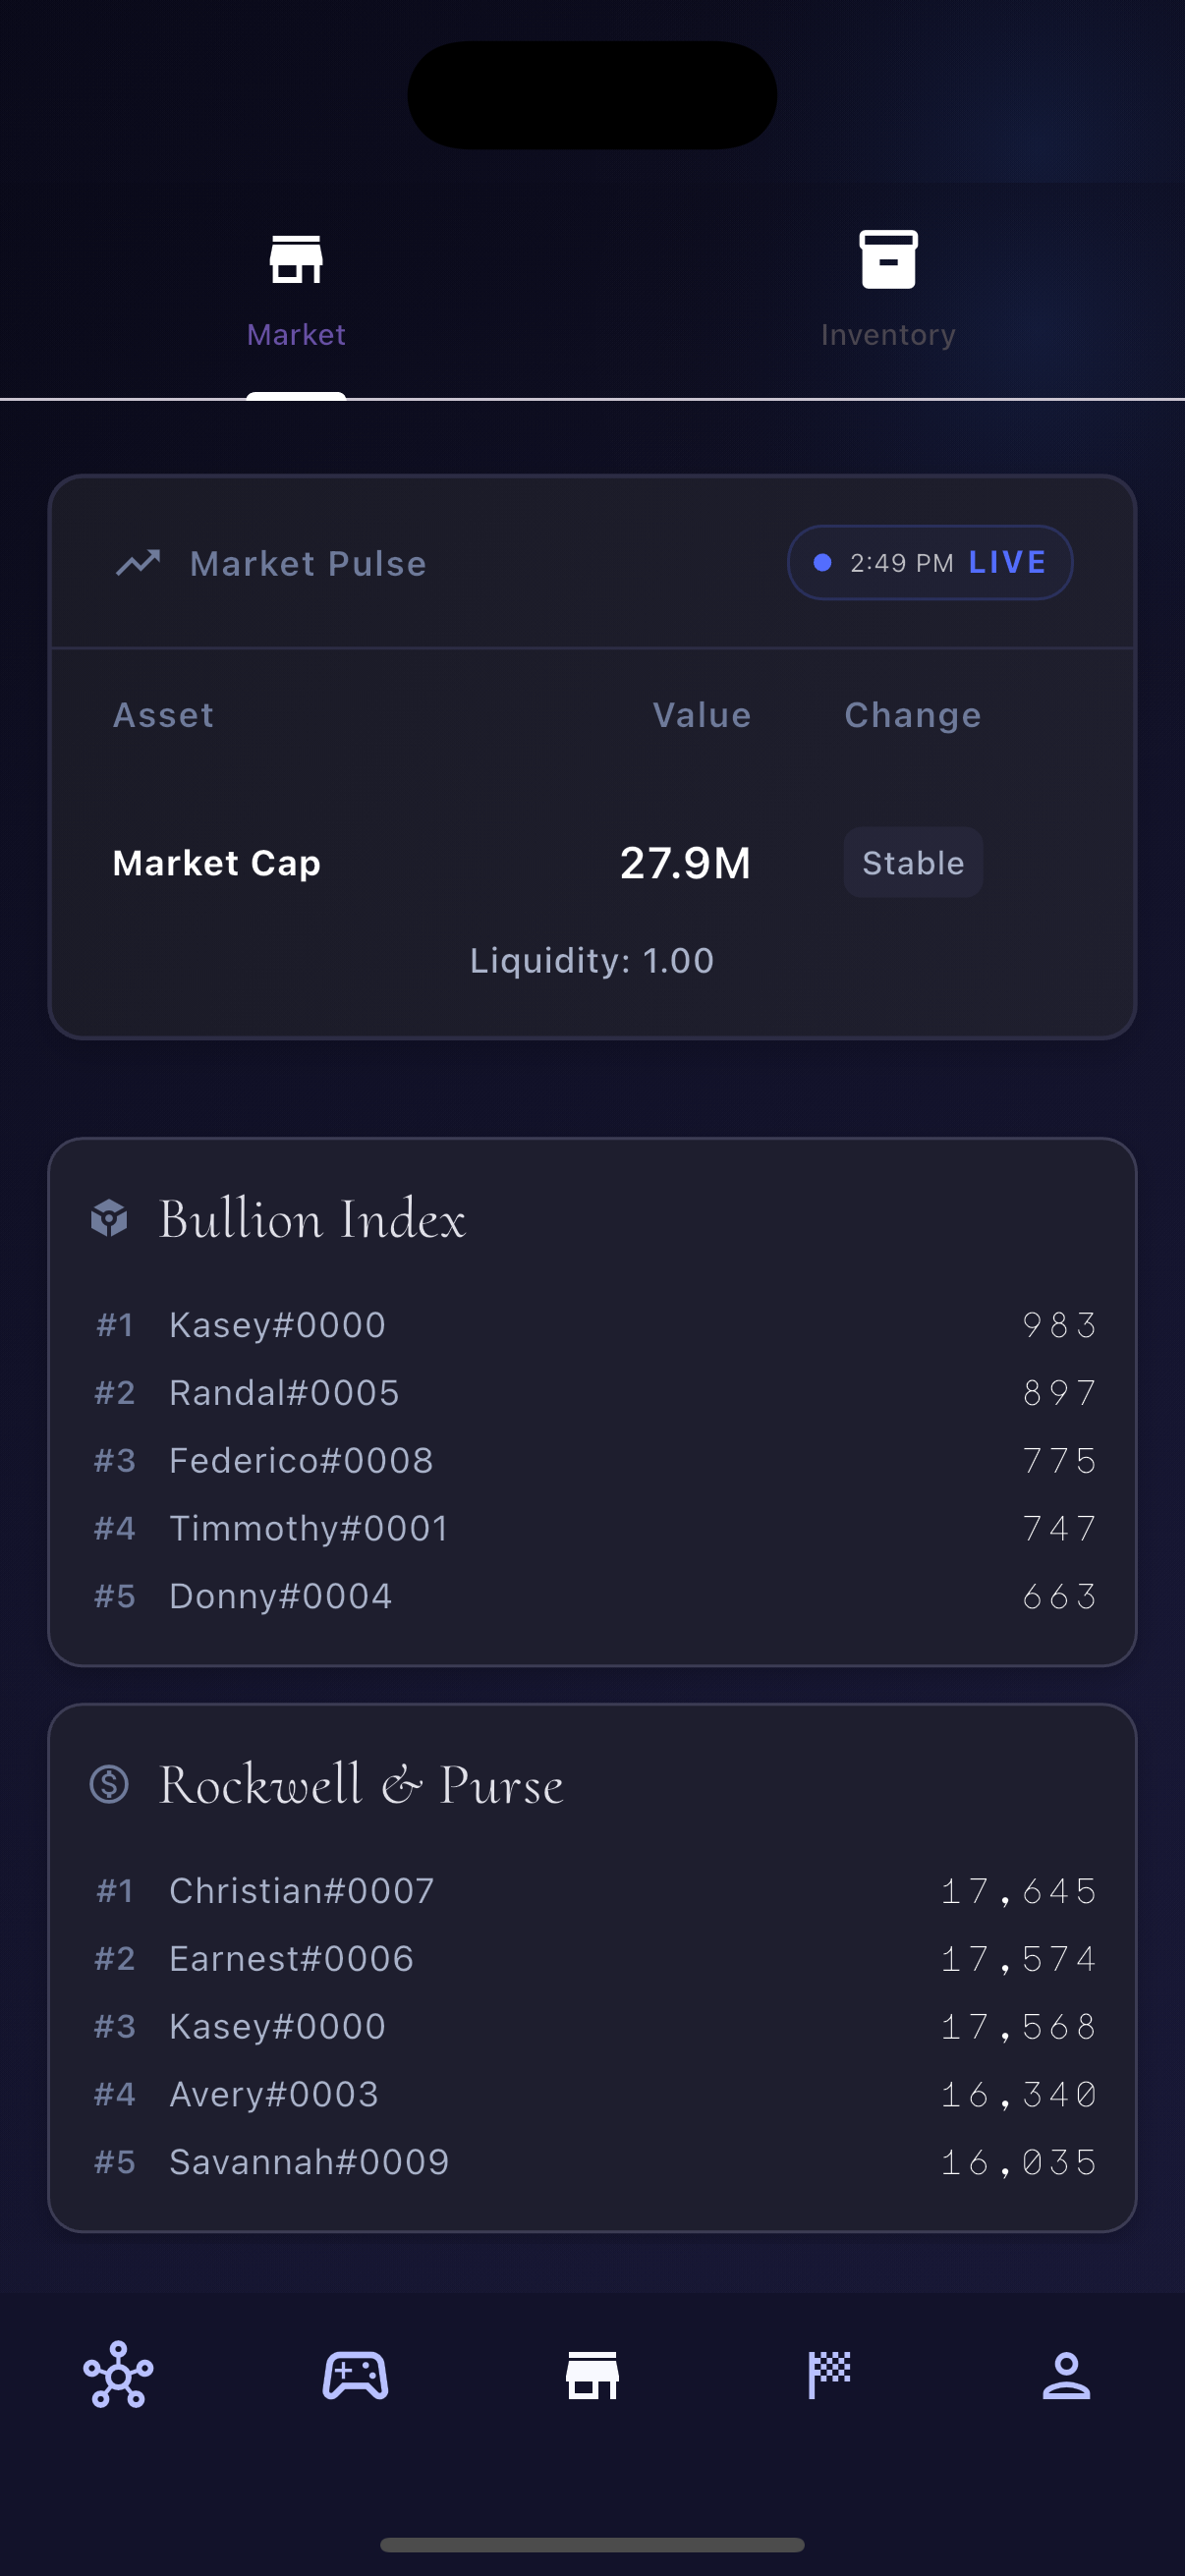This screenshot has height=2576, width=1185.
Task: Tap the Market Pulse trending arrow icon
Action: [x=138, y=563]
